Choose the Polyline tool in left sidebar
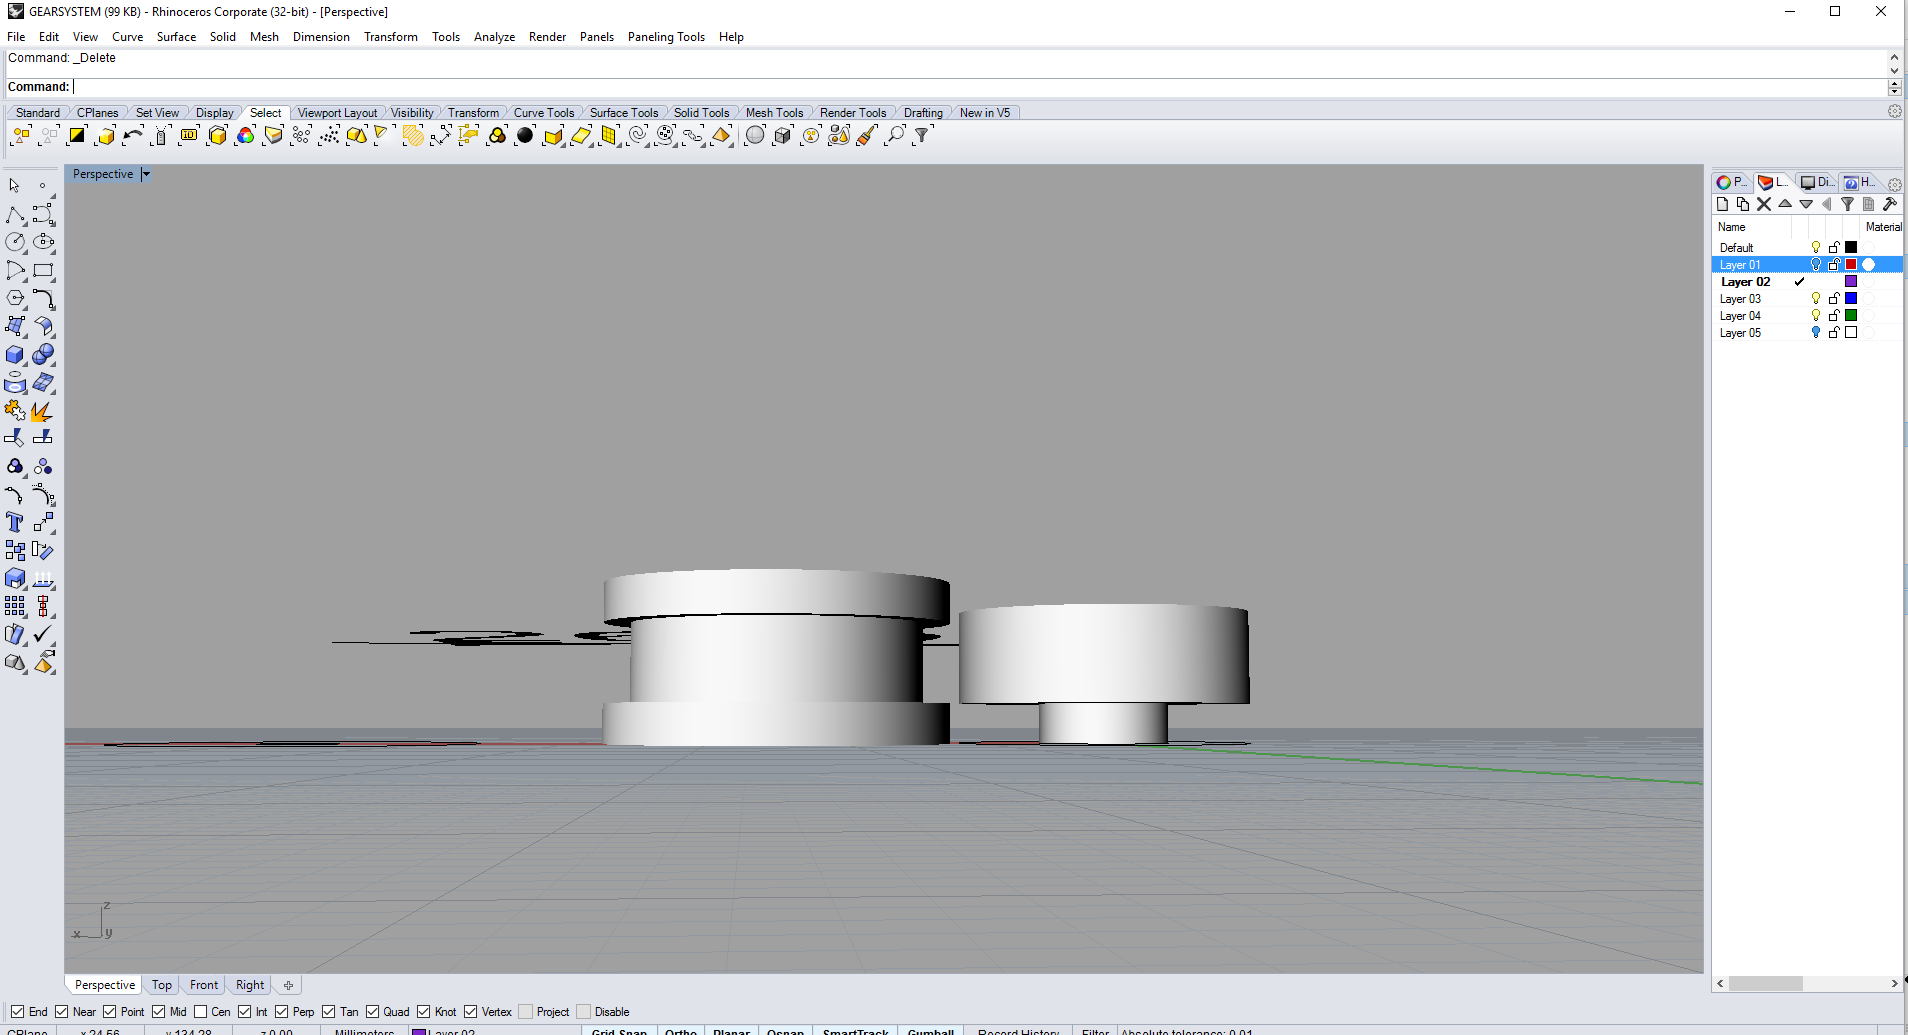 pos(15,215)
